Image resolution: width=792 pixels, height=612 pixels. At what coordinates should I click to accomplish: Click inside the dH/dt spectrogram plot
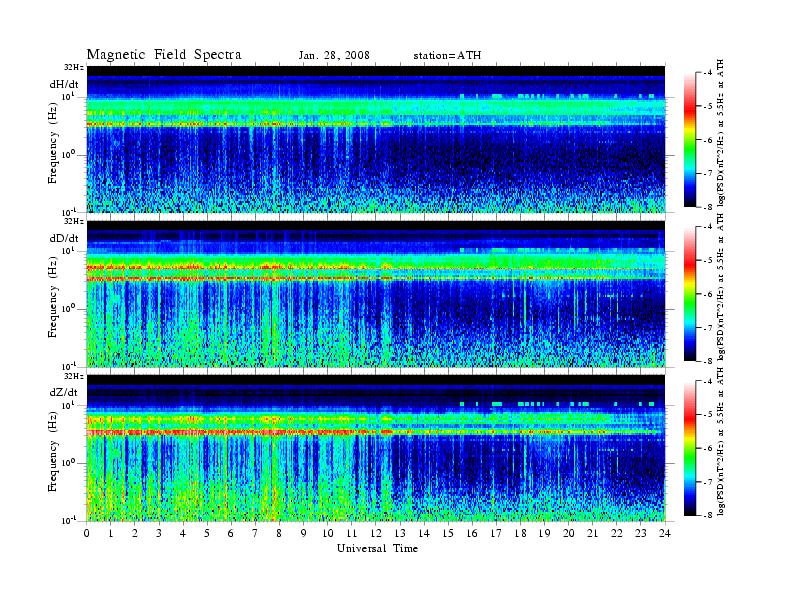[x=376, y=139]
